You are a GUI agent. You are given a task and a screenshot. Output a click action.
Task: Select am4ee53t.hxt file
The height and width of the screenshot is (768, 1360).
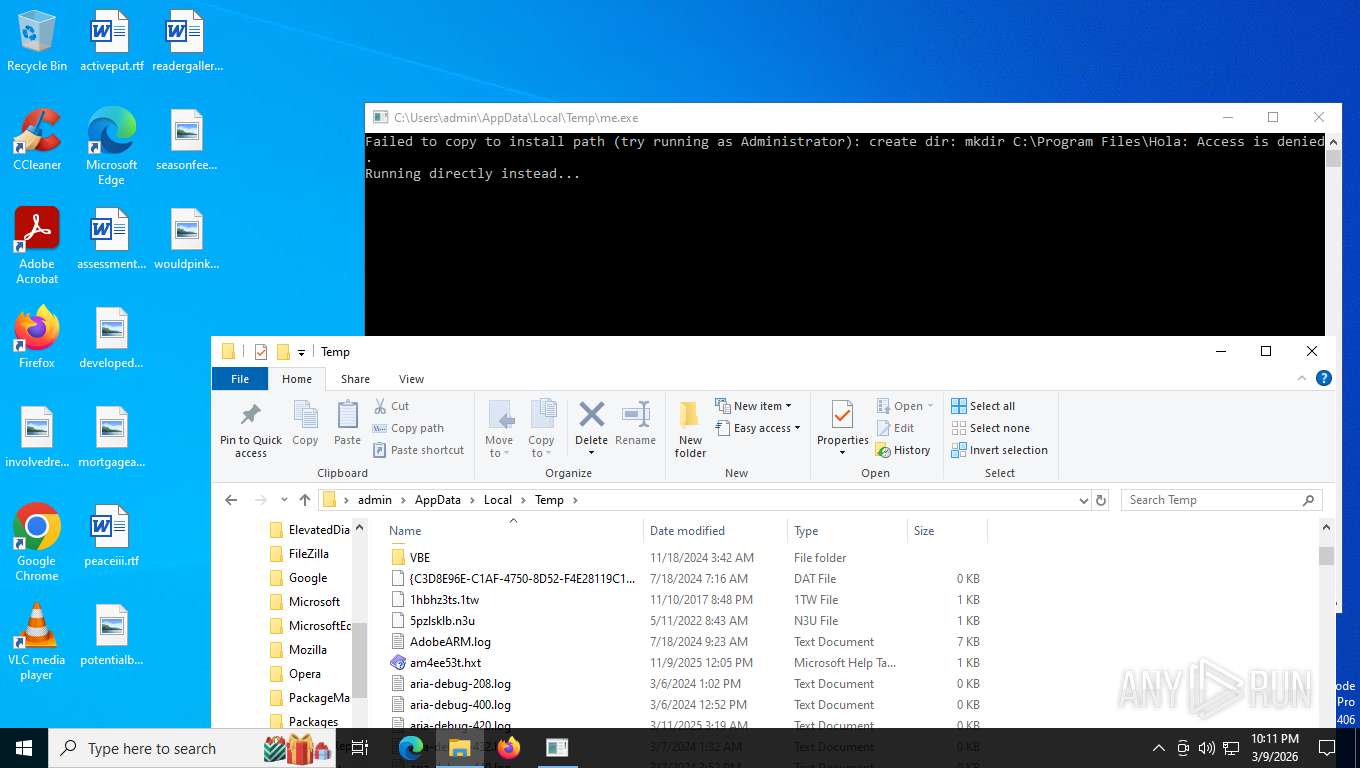point(685,663)
